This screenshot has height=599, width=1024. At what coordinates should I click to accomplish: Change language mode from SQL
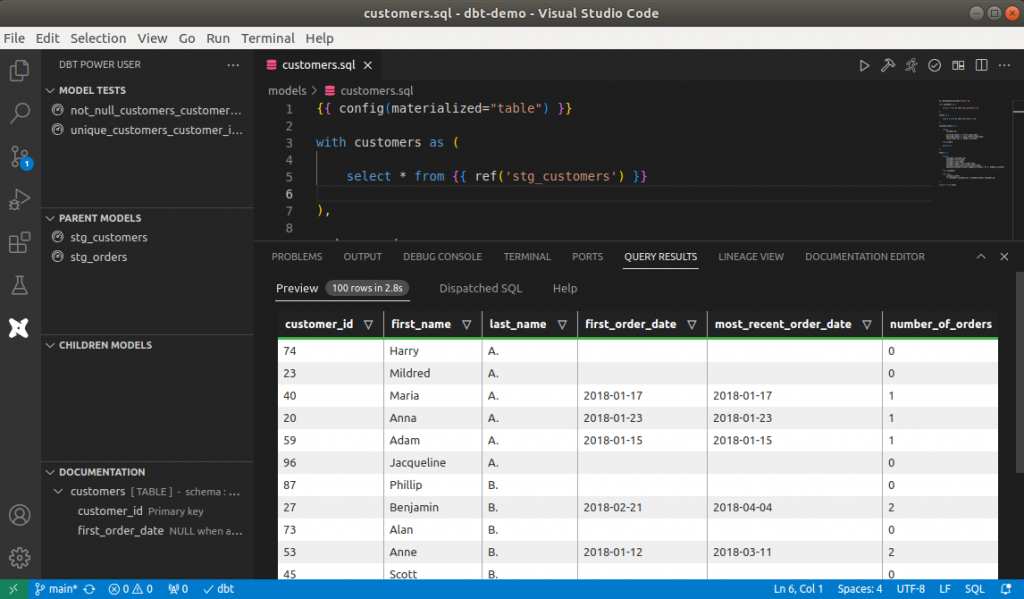pos(974,589)
